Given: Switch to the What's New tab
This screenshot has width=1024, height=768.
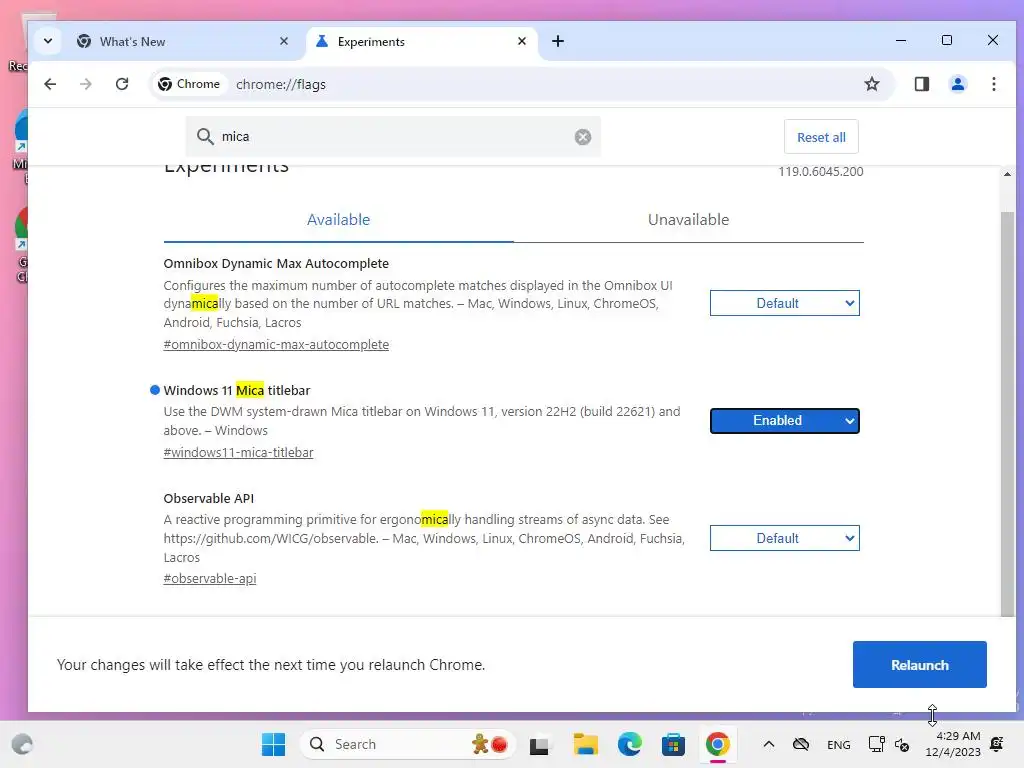Looking at the screenshot, I should [182, 41].
